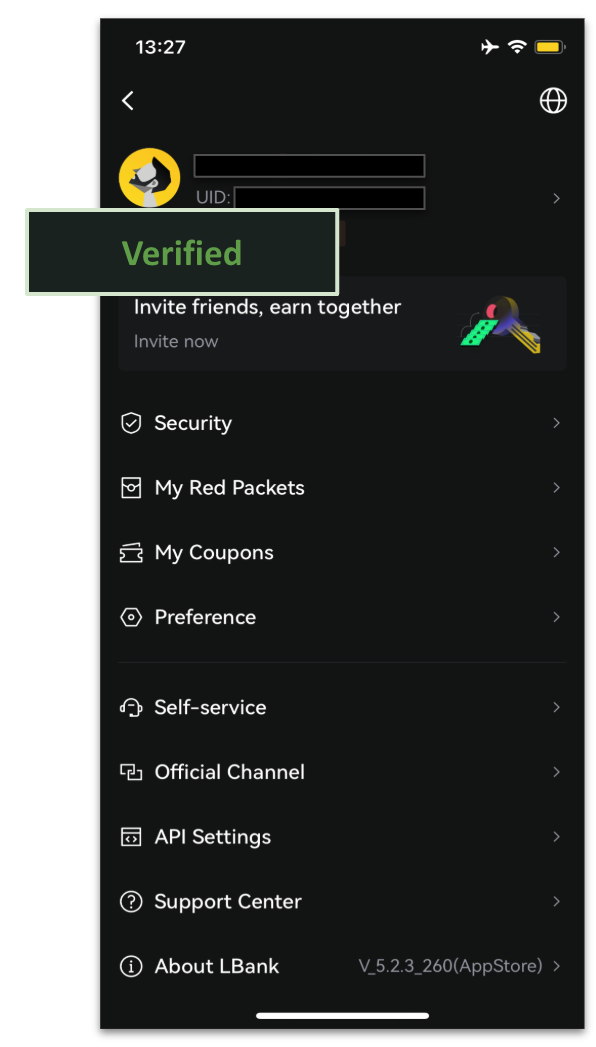This screenshot has width=596, height=1047.
Task: Tap the Preference hexagon icon
Action: [x=131, y=617]
